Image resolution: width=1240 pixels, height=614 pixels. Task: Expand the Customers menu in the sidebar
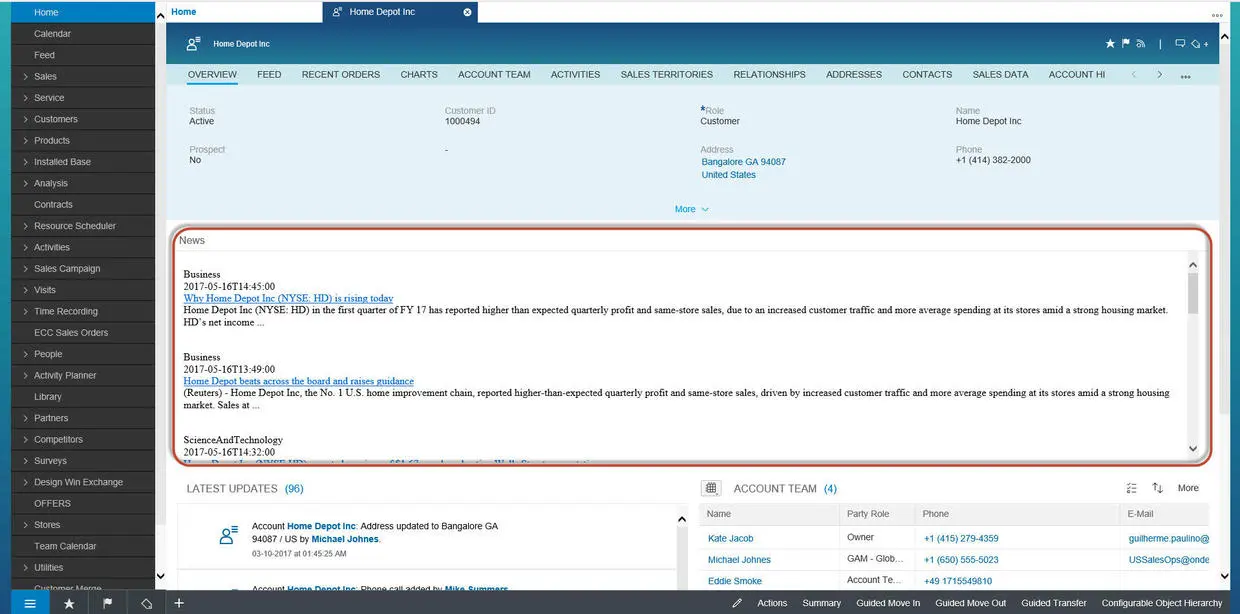[x=25, y=119]
